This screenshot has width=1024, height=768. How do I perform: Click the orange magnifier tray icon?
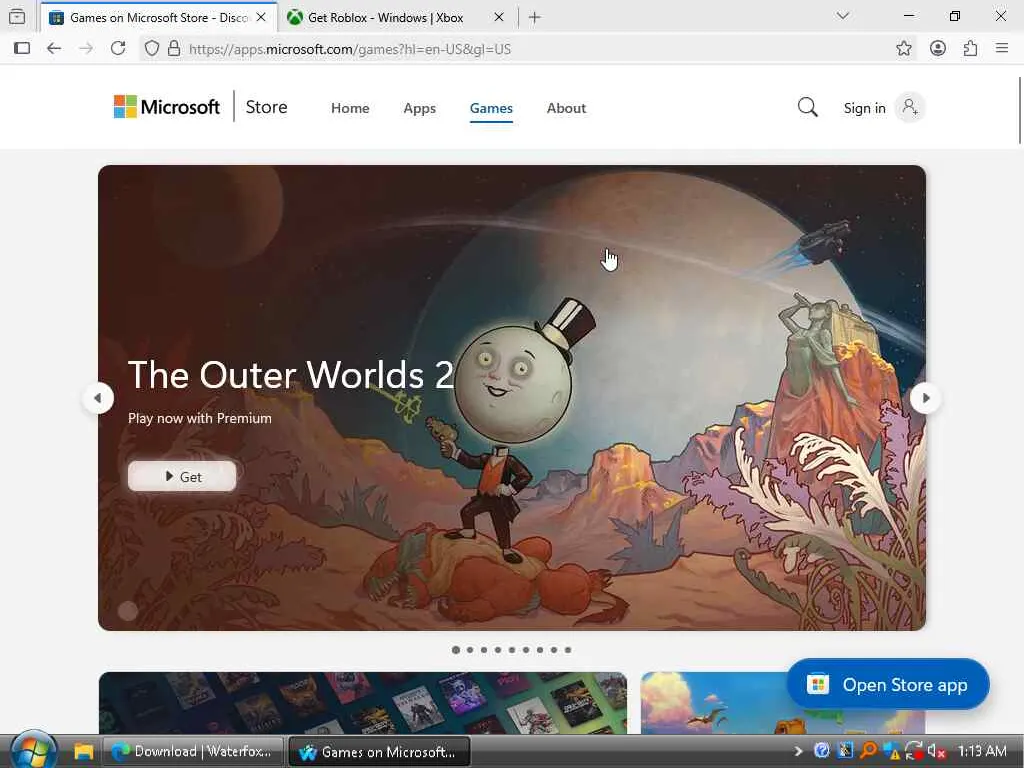(868, 751)
